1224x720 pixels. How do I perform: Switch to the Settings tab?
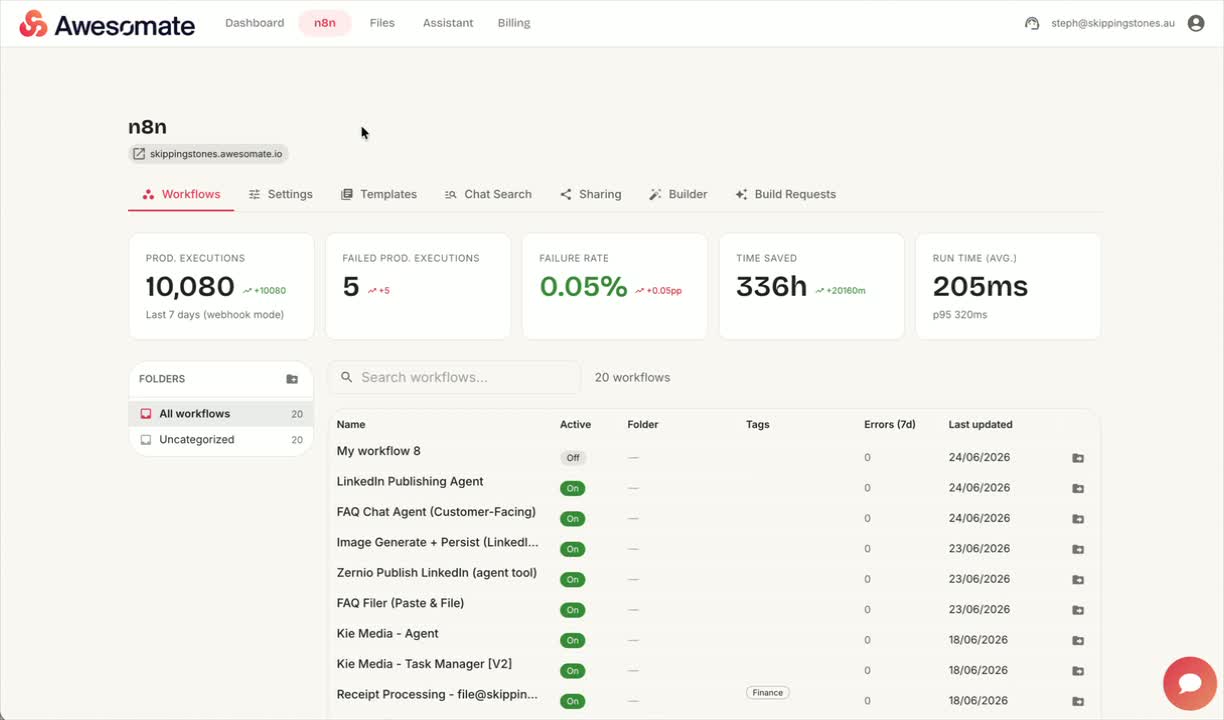pyautogui.click(x=281, y=194)
